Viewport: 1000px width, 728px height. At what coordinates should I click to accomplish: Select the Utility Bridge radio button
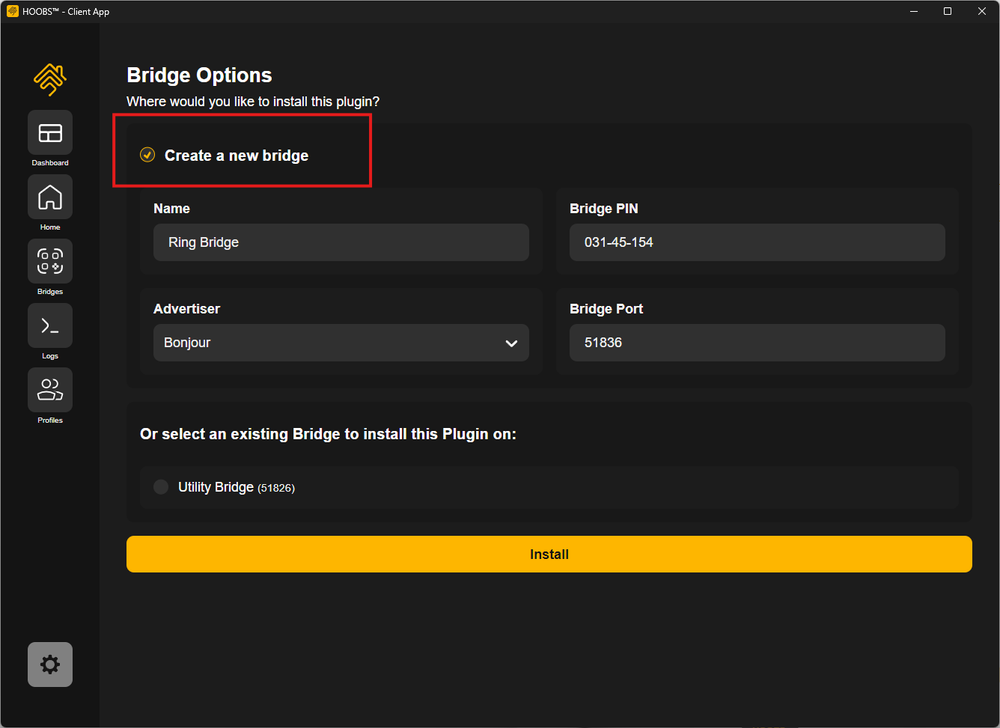pyautogui.click(x=161, y=487)
